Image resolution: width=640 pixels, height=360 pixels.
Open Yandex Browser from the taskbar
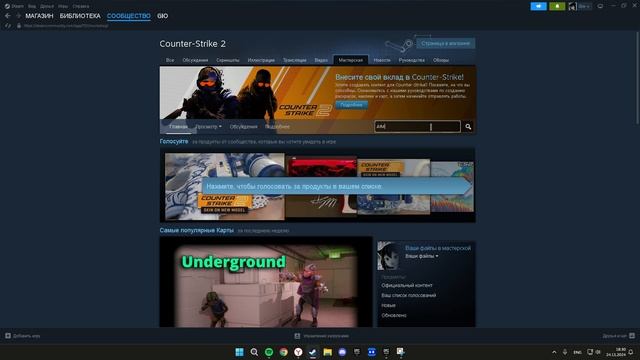click(x=298, y=352)
